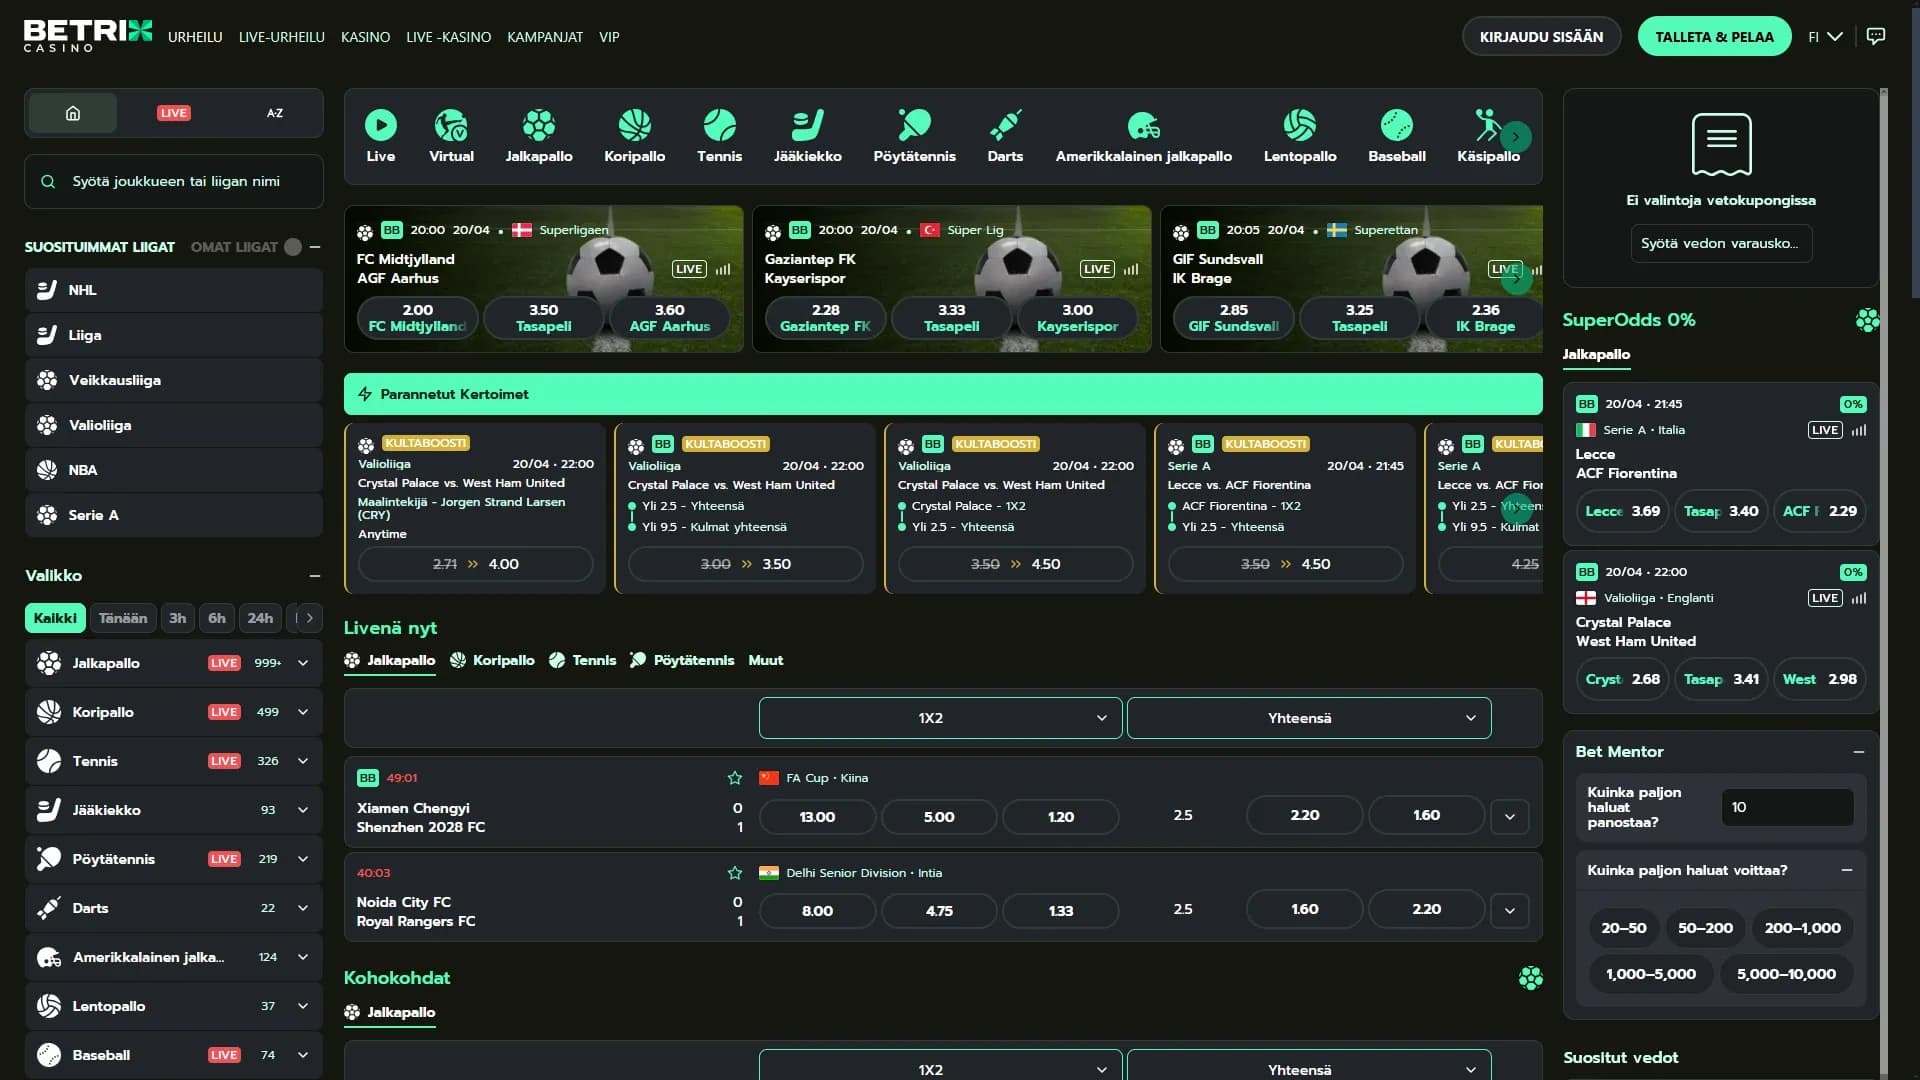Select Amerikkalainen jalkapallo in the carousel
Viewport: 1920px width, 1080px height.
click(x=1143, y=136)
